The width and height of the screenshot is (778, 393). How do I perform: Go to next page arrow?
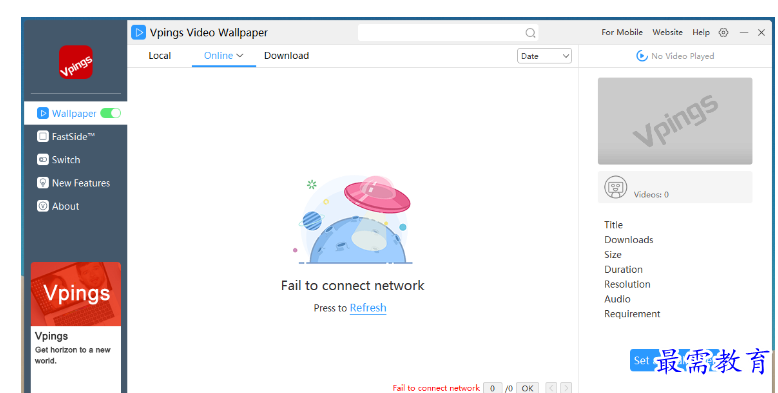[x=566, y=388]
